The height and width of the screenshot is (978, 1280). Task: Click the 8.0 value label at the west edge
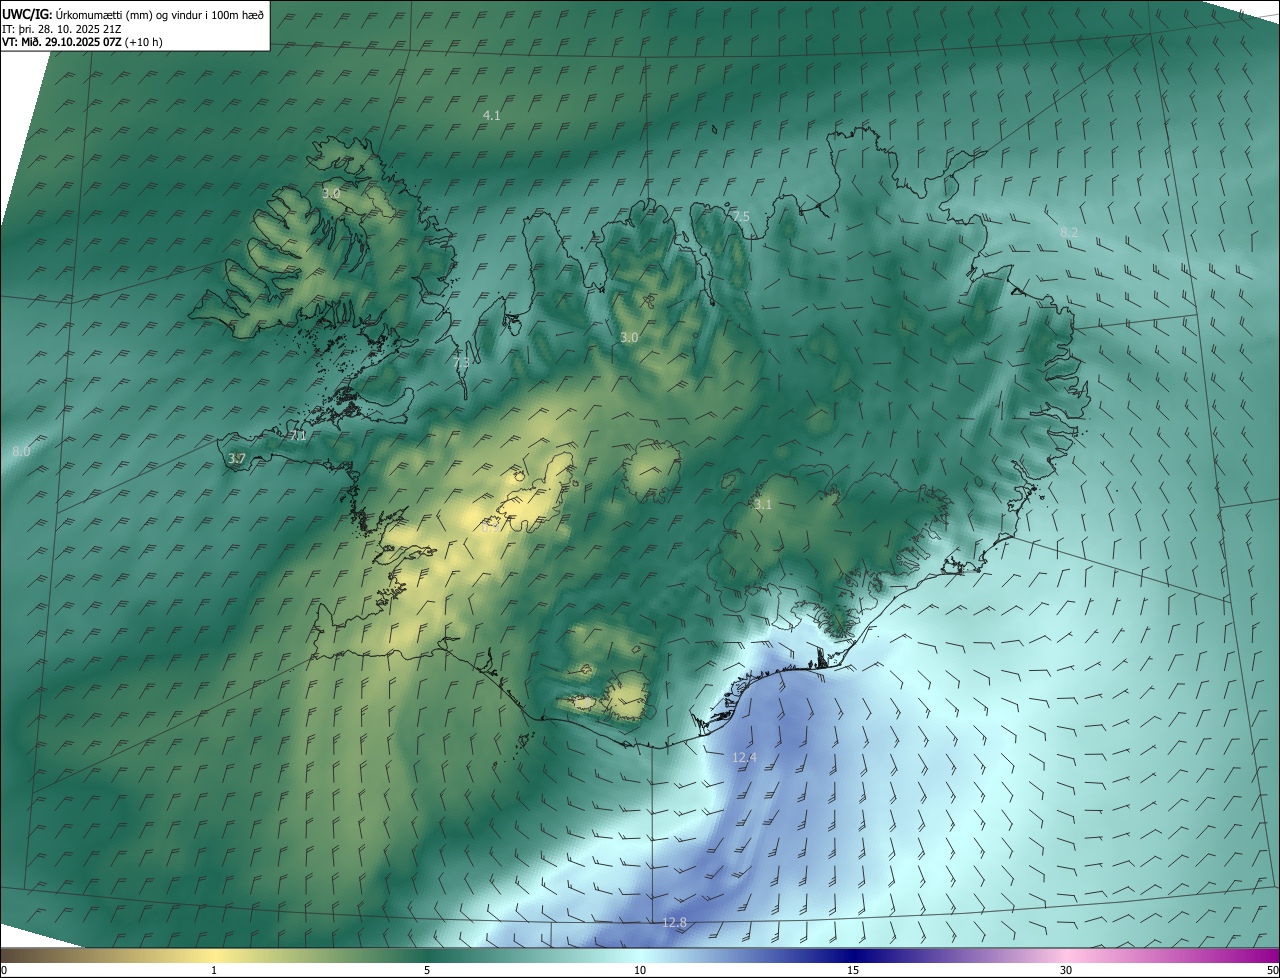pyautogui.click(x=21, y=452)
